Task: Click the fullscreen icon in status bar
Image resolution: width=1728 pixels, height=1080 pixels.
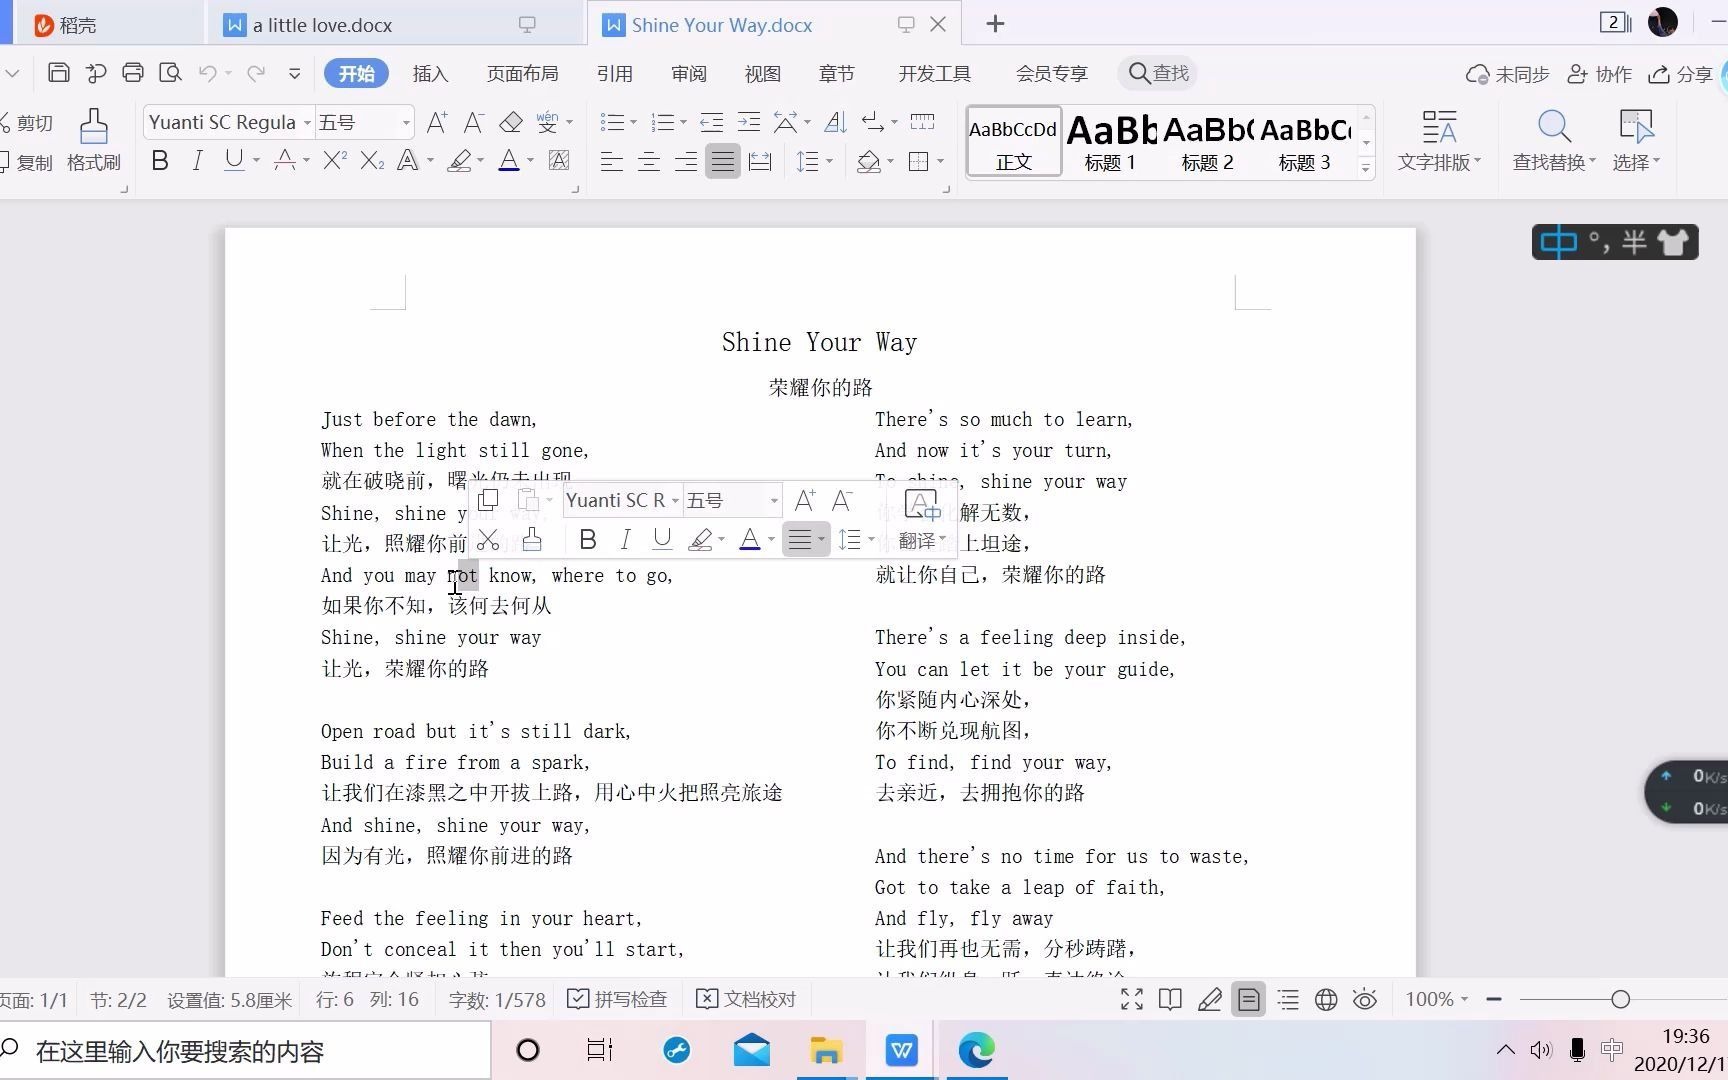Action: click(x=1132, y=999)
